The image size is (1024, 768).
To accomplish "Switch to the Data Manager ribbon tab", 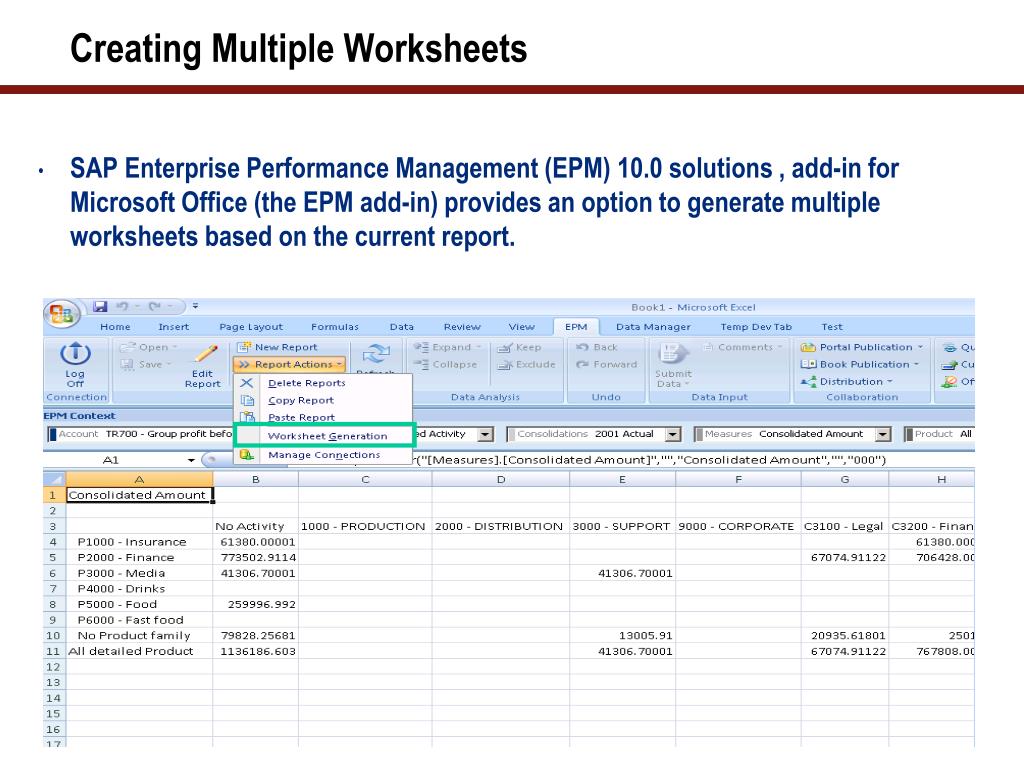I will pos(653,327).
